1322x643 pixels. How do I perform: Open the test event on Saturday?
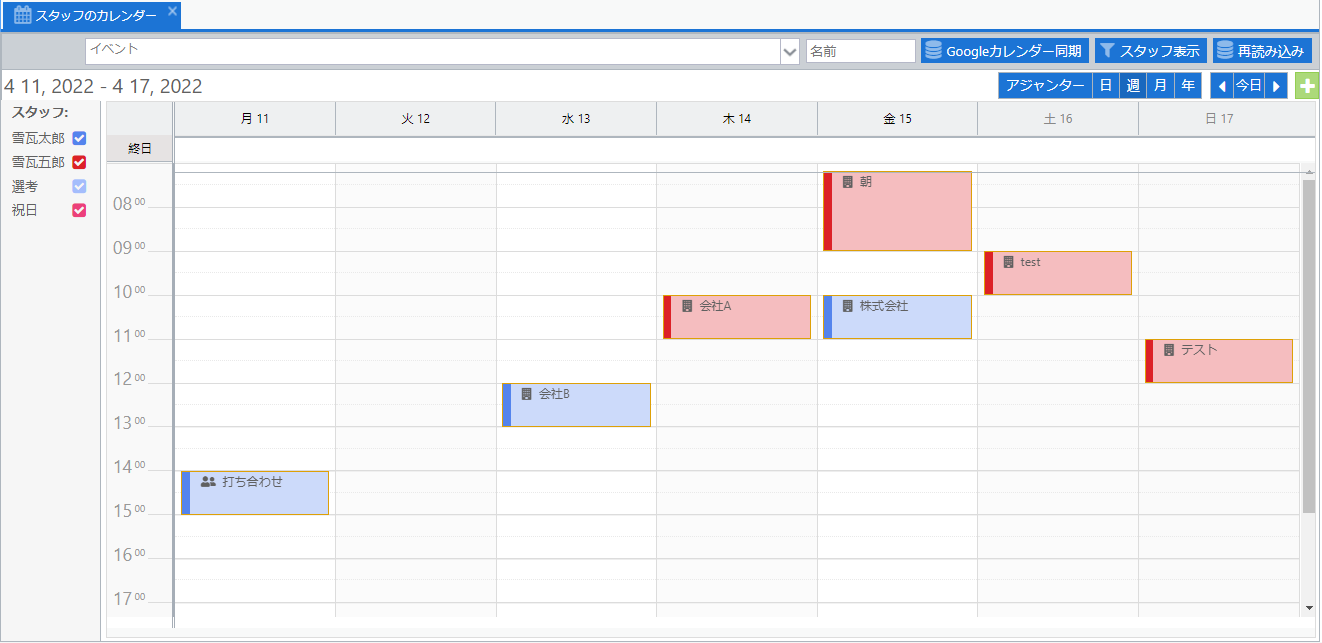point(1058,273)
